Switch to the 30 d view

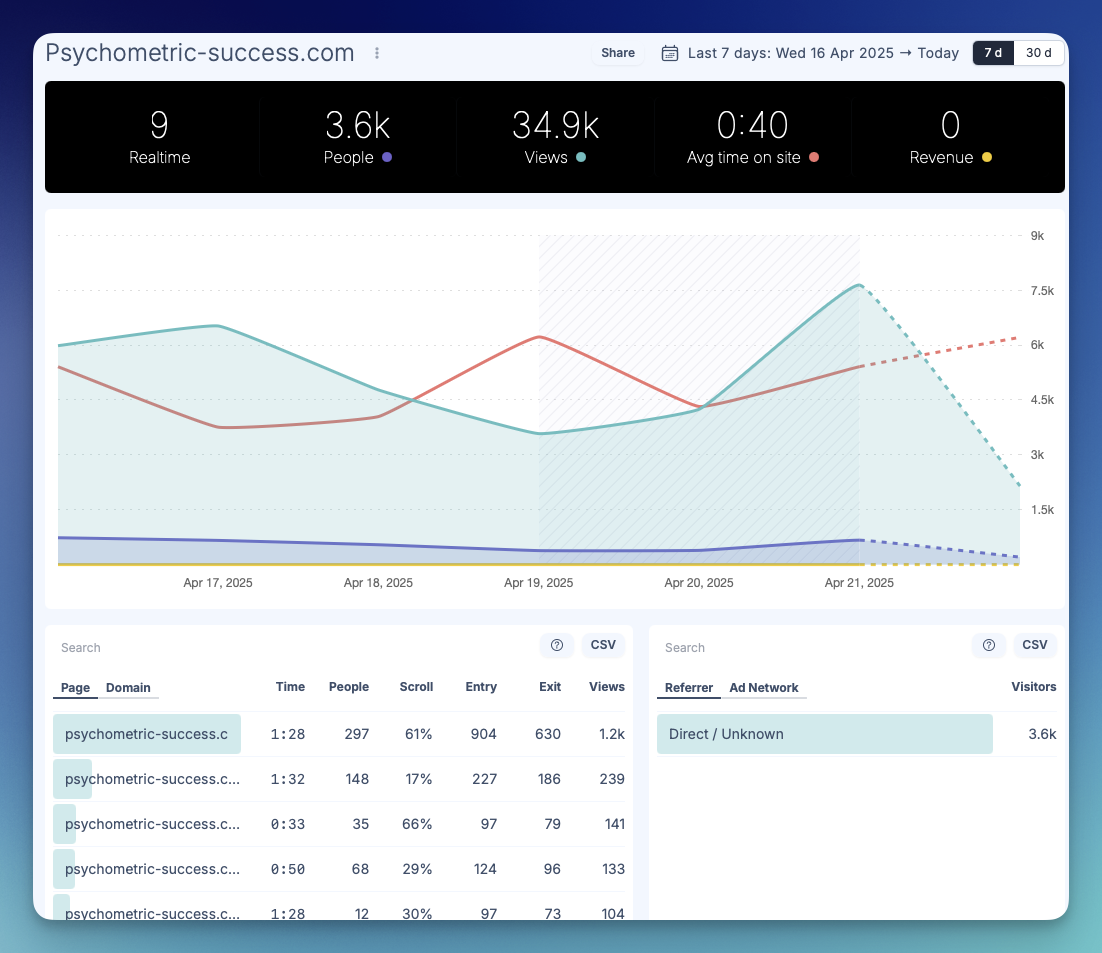(x=1038, y=53)
